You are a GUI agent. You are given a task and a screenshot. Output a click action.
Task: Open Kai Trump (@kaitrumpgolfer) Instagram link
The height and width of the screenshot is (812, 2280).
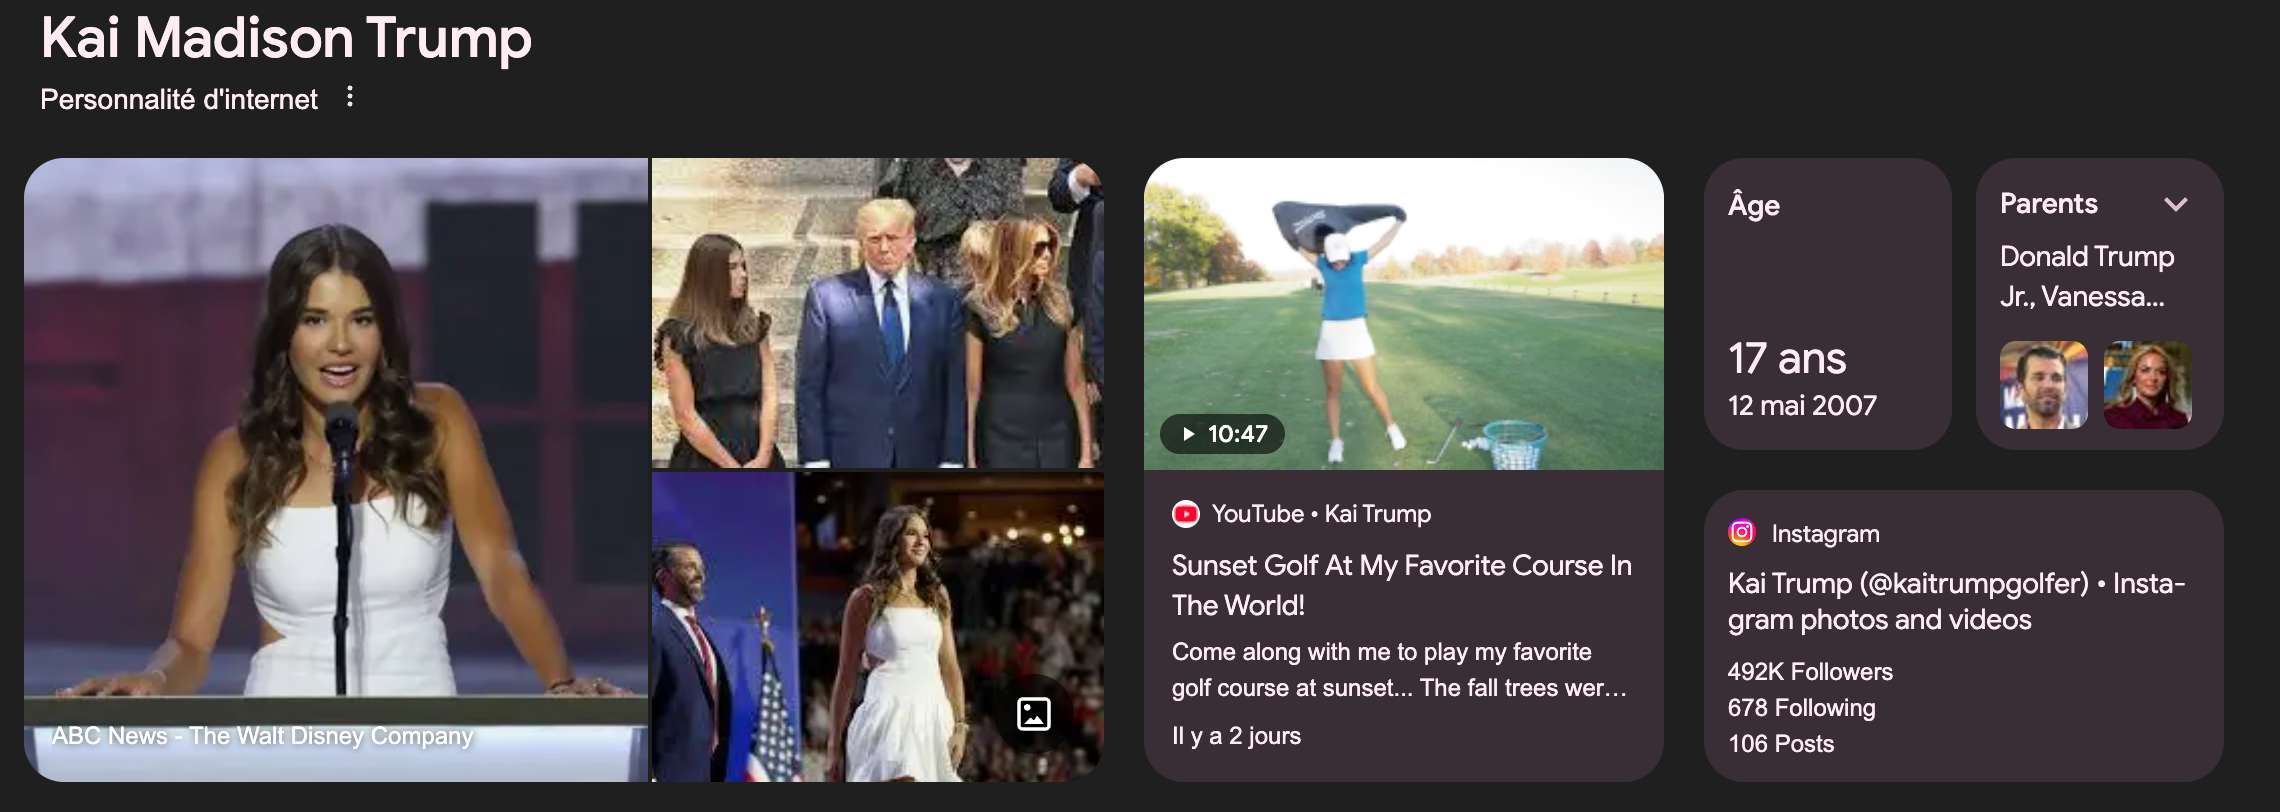click(x=1956, y=601)
